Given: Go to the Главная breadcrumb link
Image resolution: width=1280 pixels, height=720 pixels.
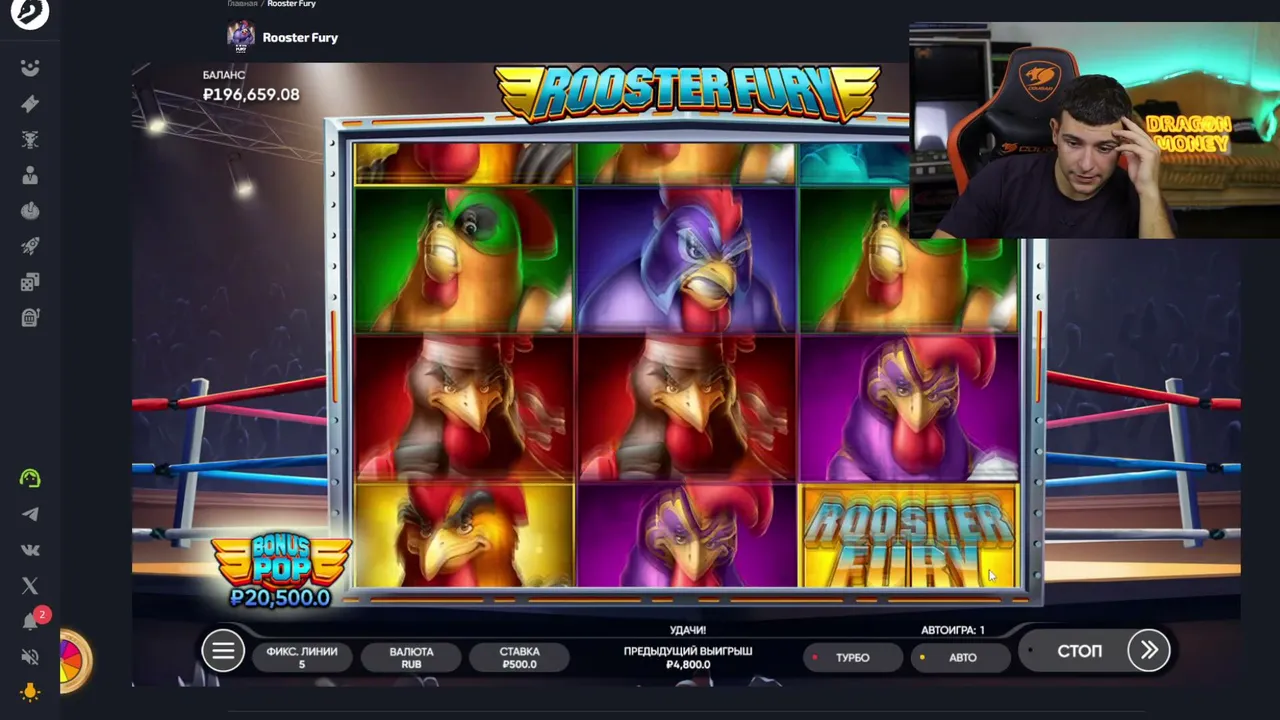Looking at the screenshot, I should pyautogui.click(x=242, y=4).
